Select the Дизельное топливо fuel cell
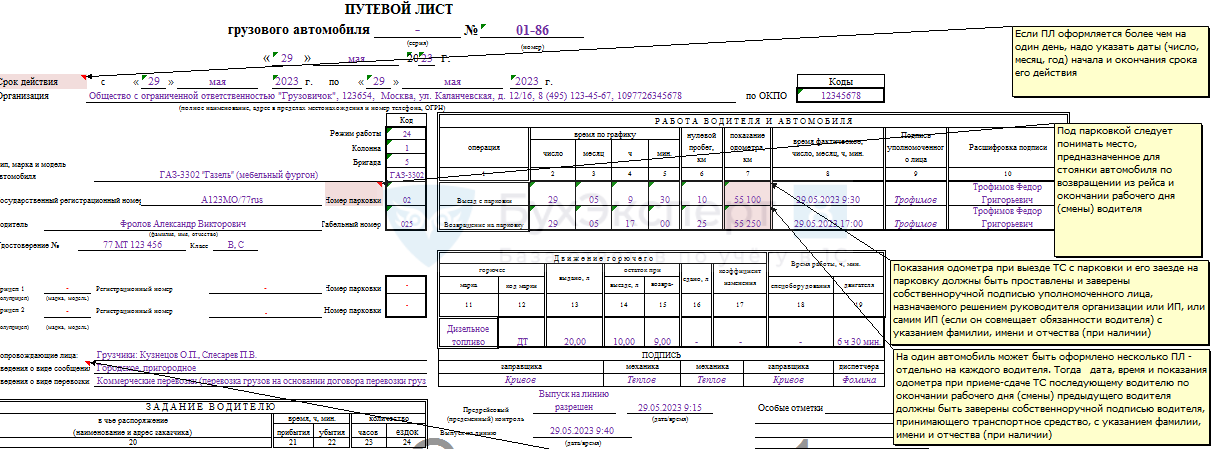1227x449 pixels. click(468, 334)
